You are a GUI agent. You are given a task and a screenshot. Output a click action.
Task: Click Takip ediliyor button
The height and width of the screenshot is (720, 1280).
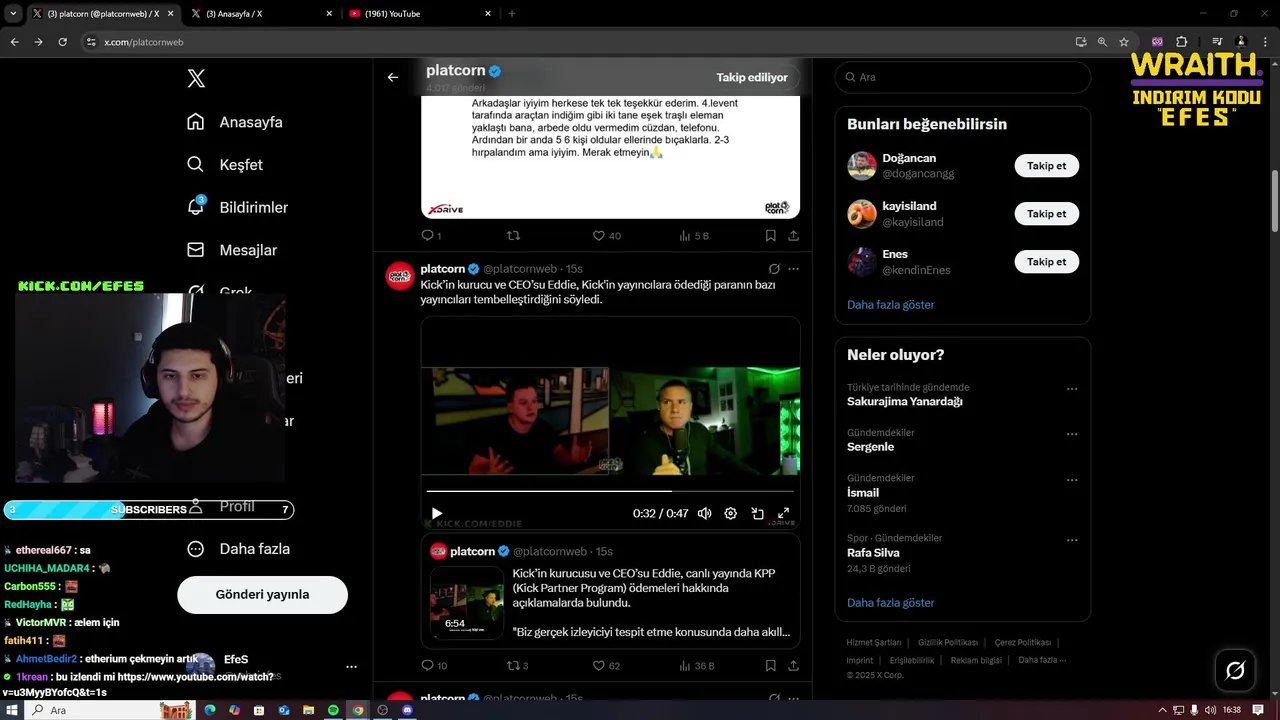pos(752,77)
